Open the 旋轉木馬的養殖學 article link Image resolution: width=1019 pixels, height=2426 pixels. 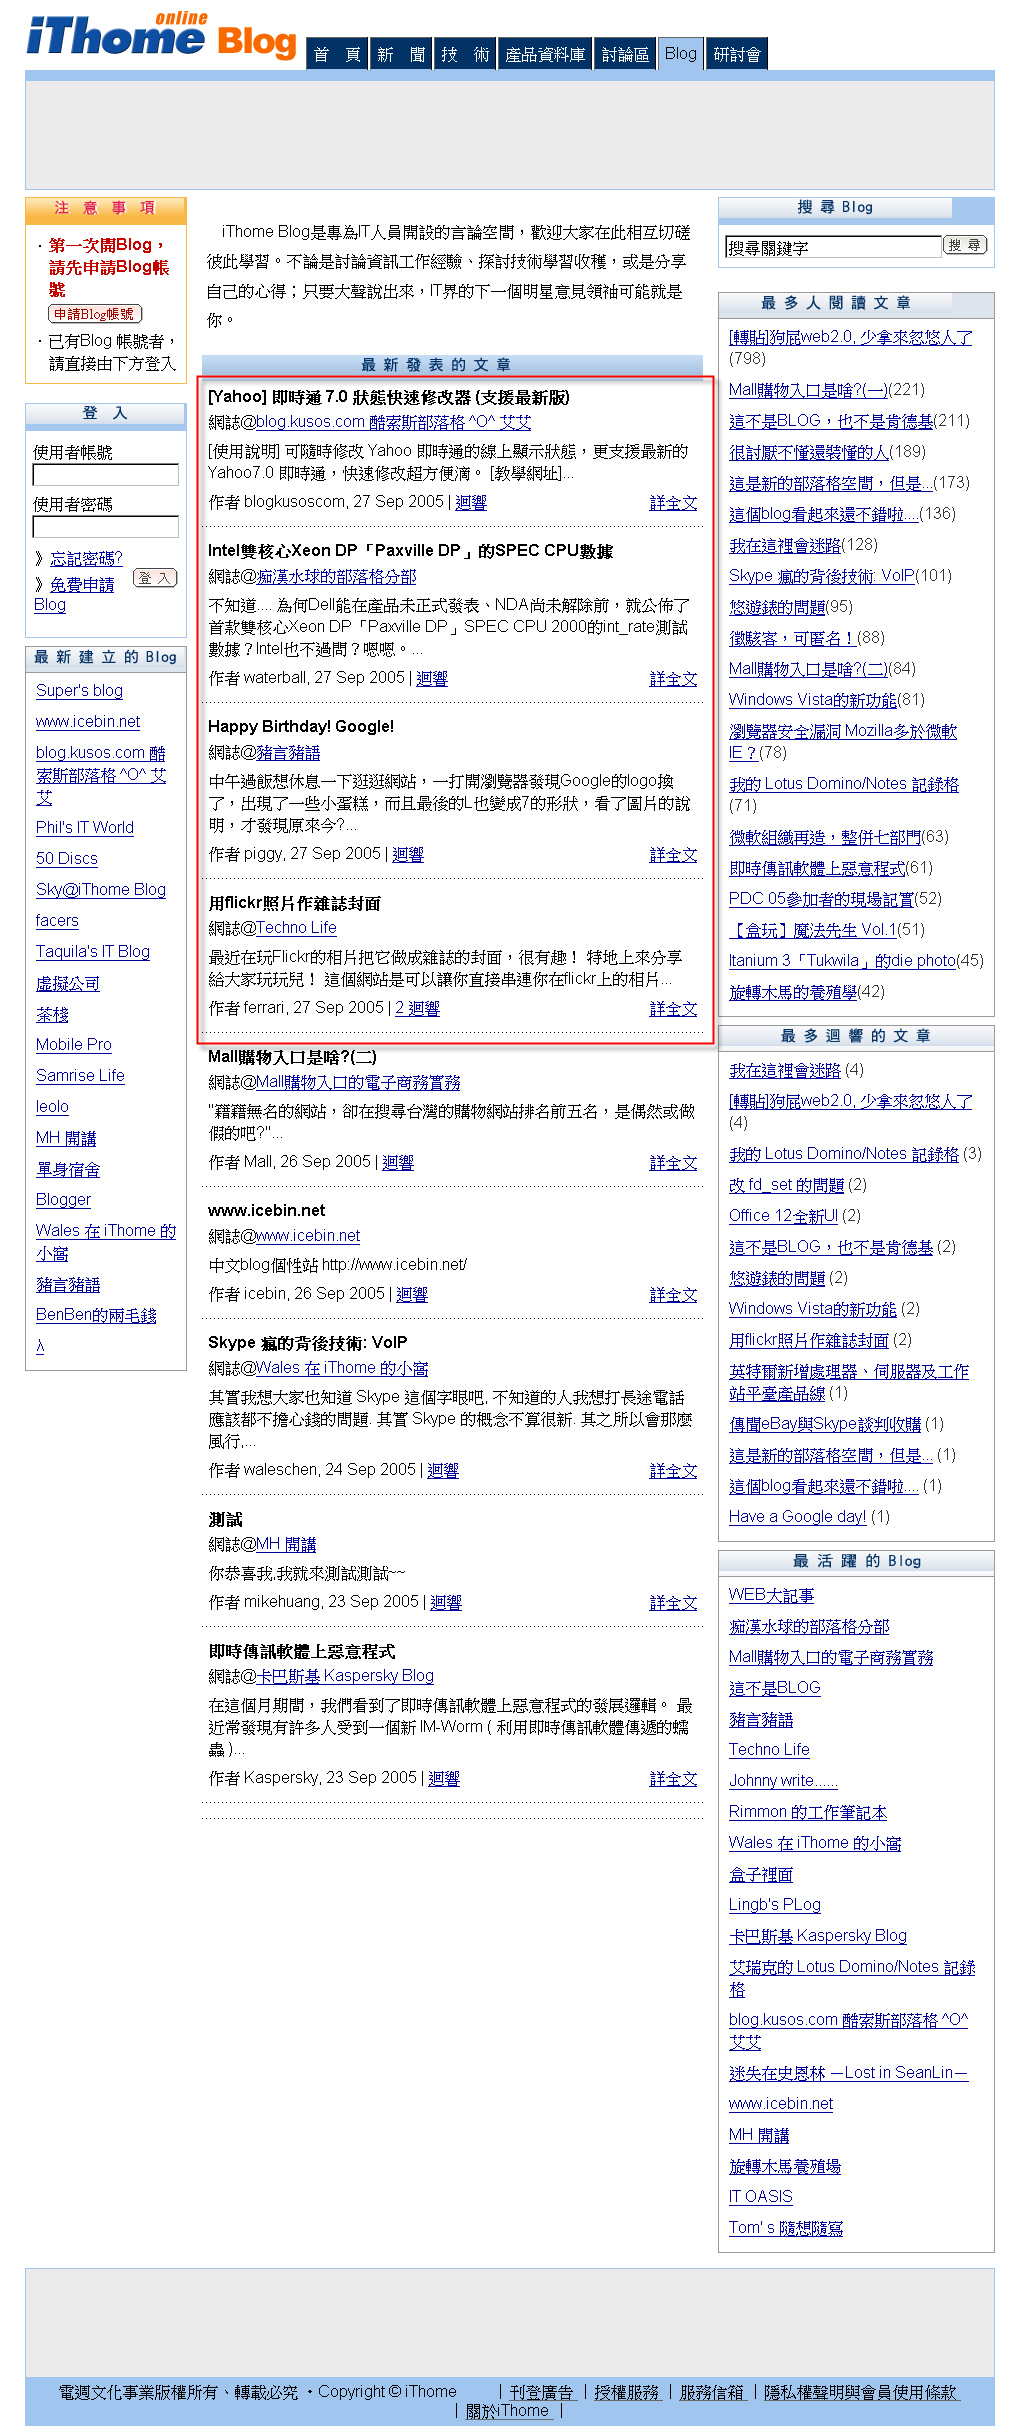(x=793, y=991)
